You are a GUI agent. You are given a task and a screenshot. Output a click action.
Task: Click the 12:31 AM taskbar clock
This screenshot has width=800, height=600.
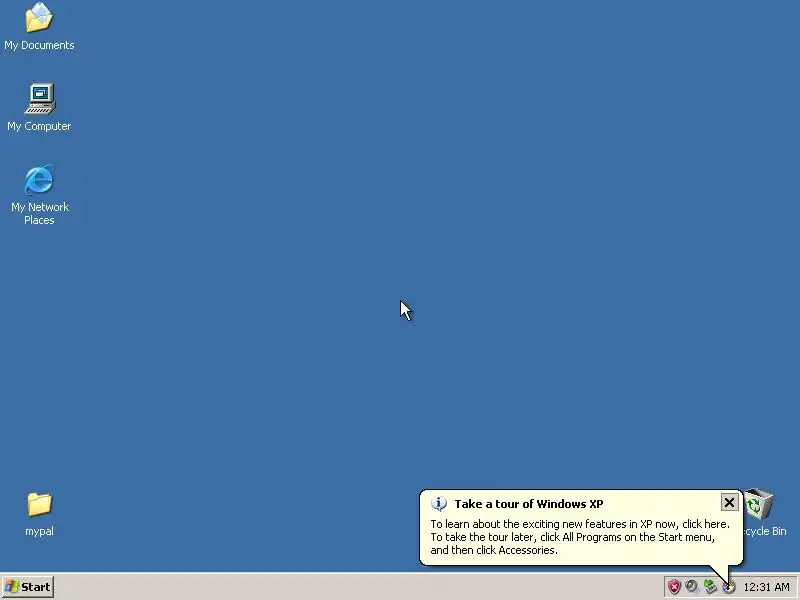click(x=766, y=587)
